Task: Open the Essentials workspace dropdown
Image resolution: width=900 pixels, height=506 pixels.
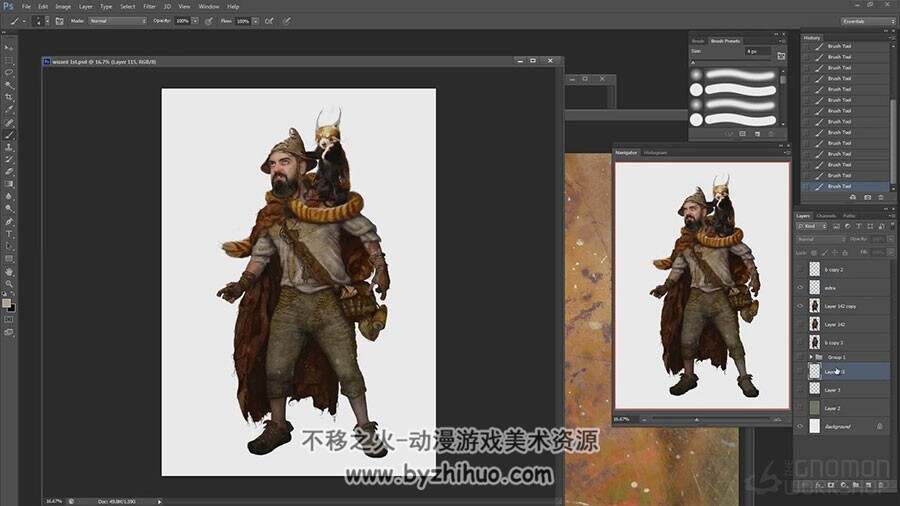Action: pyautogui.click(x=867, y=21)
